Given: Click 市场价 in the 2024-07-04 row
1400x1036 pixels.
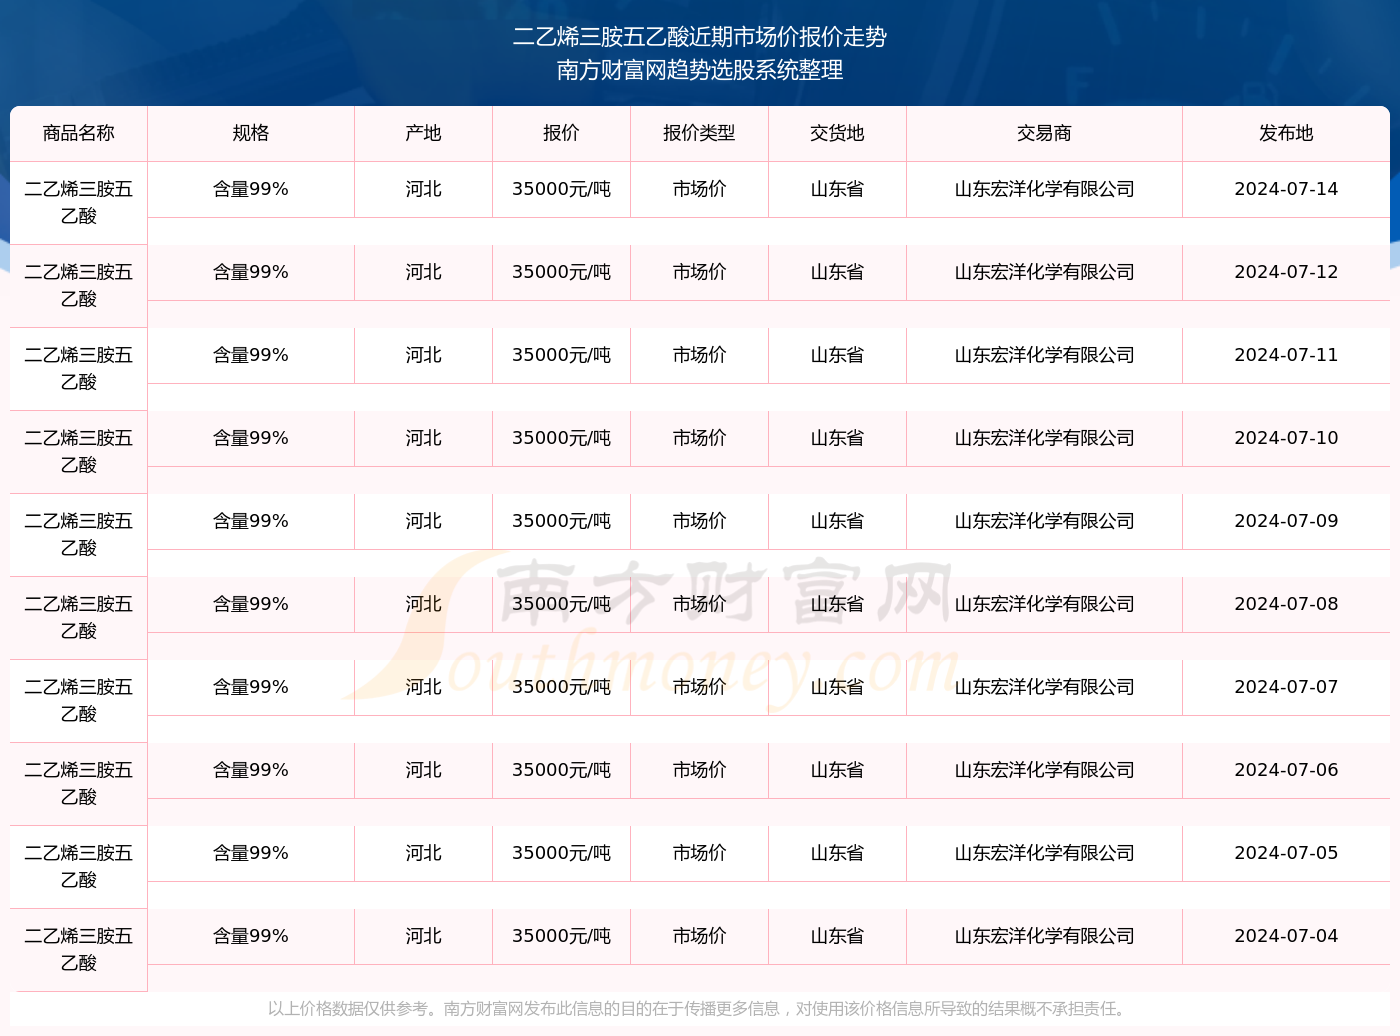Looking at the screenshot, I should [700, 936].
